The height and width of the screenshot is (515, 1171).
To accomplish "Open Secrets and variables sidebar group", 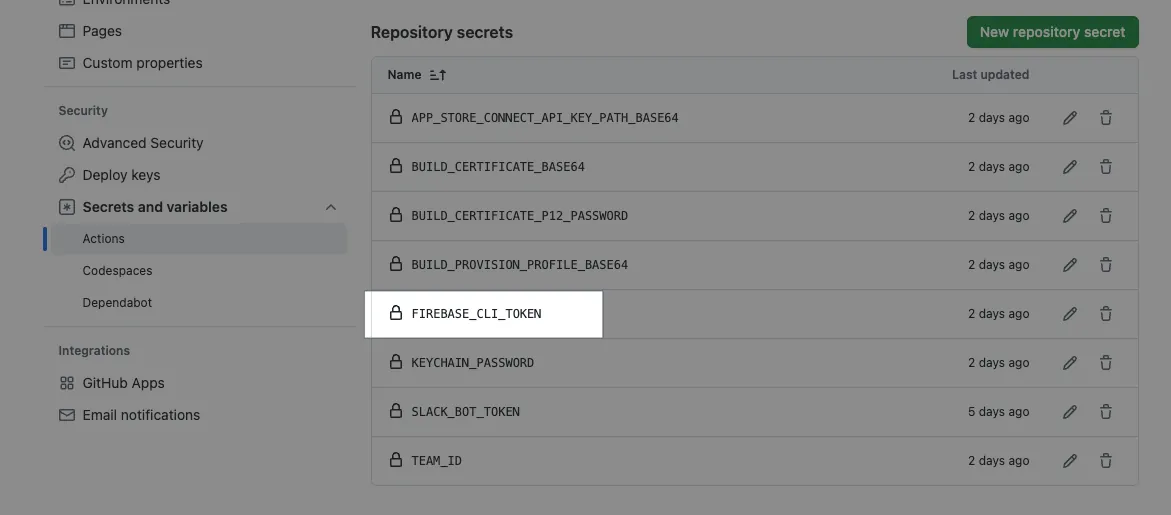I will click(x=155, y=207).
